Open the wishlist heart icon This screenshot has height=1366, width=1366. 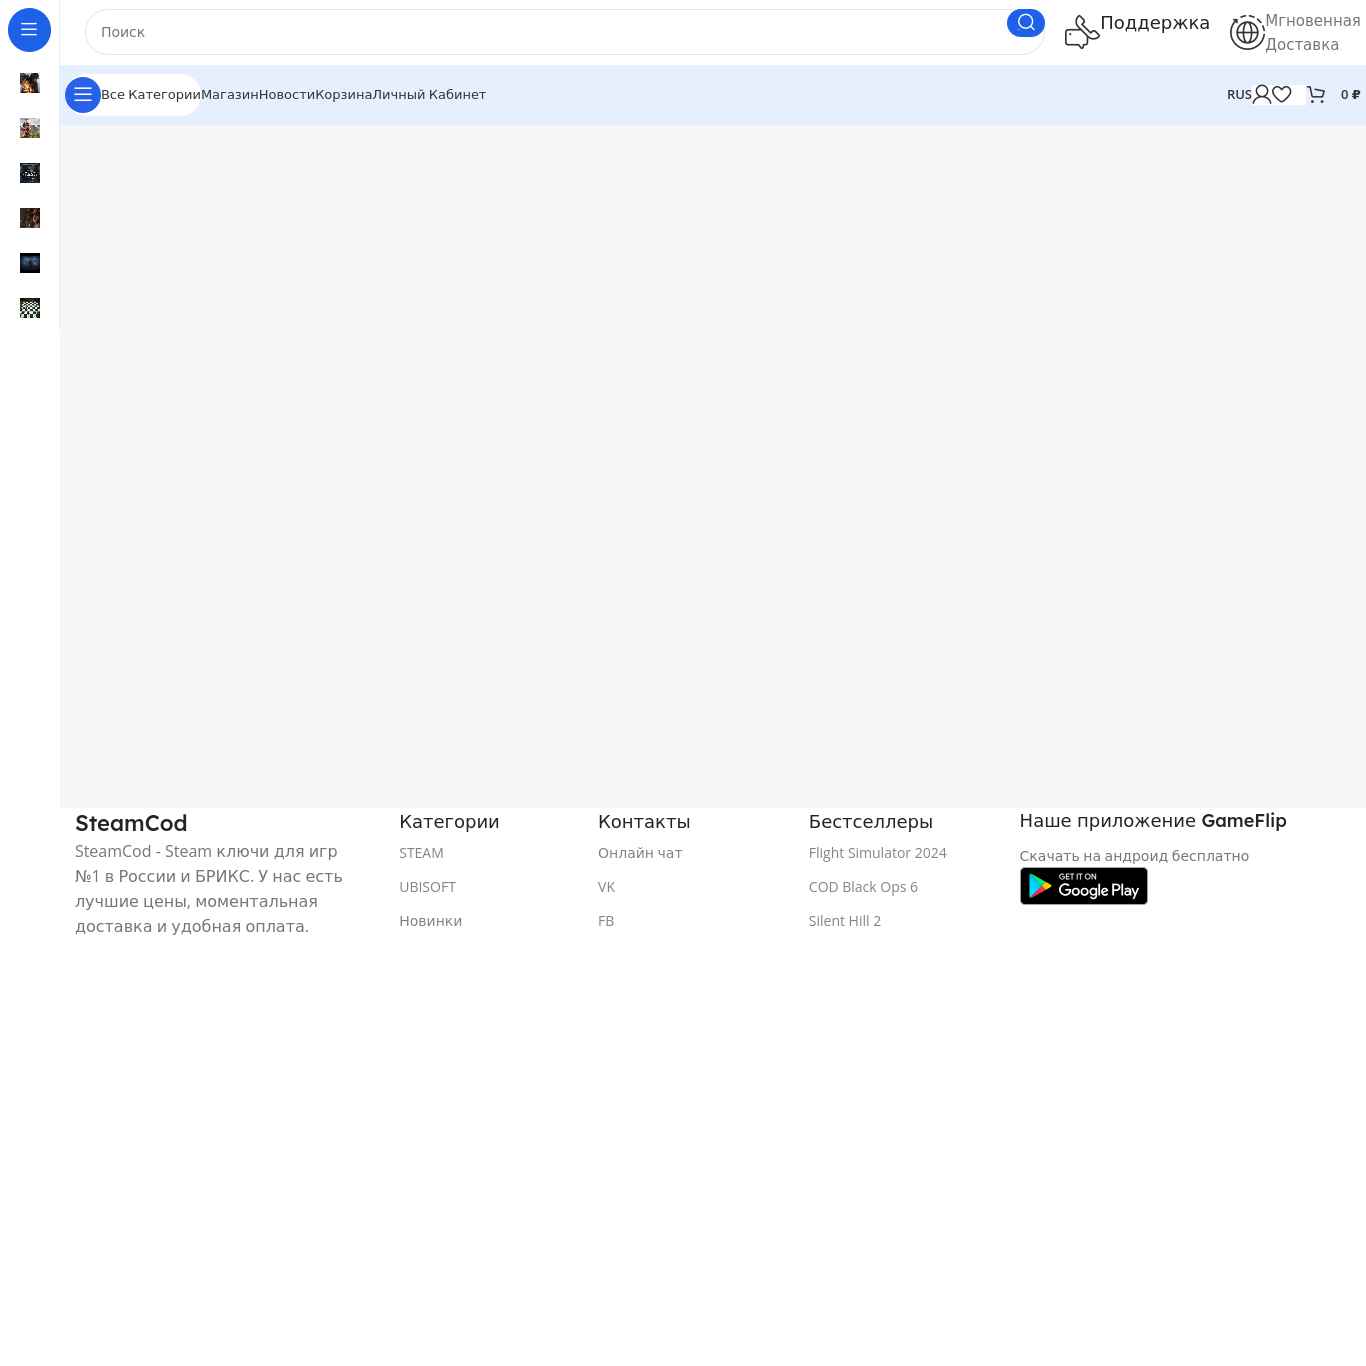pos(1282,94)
